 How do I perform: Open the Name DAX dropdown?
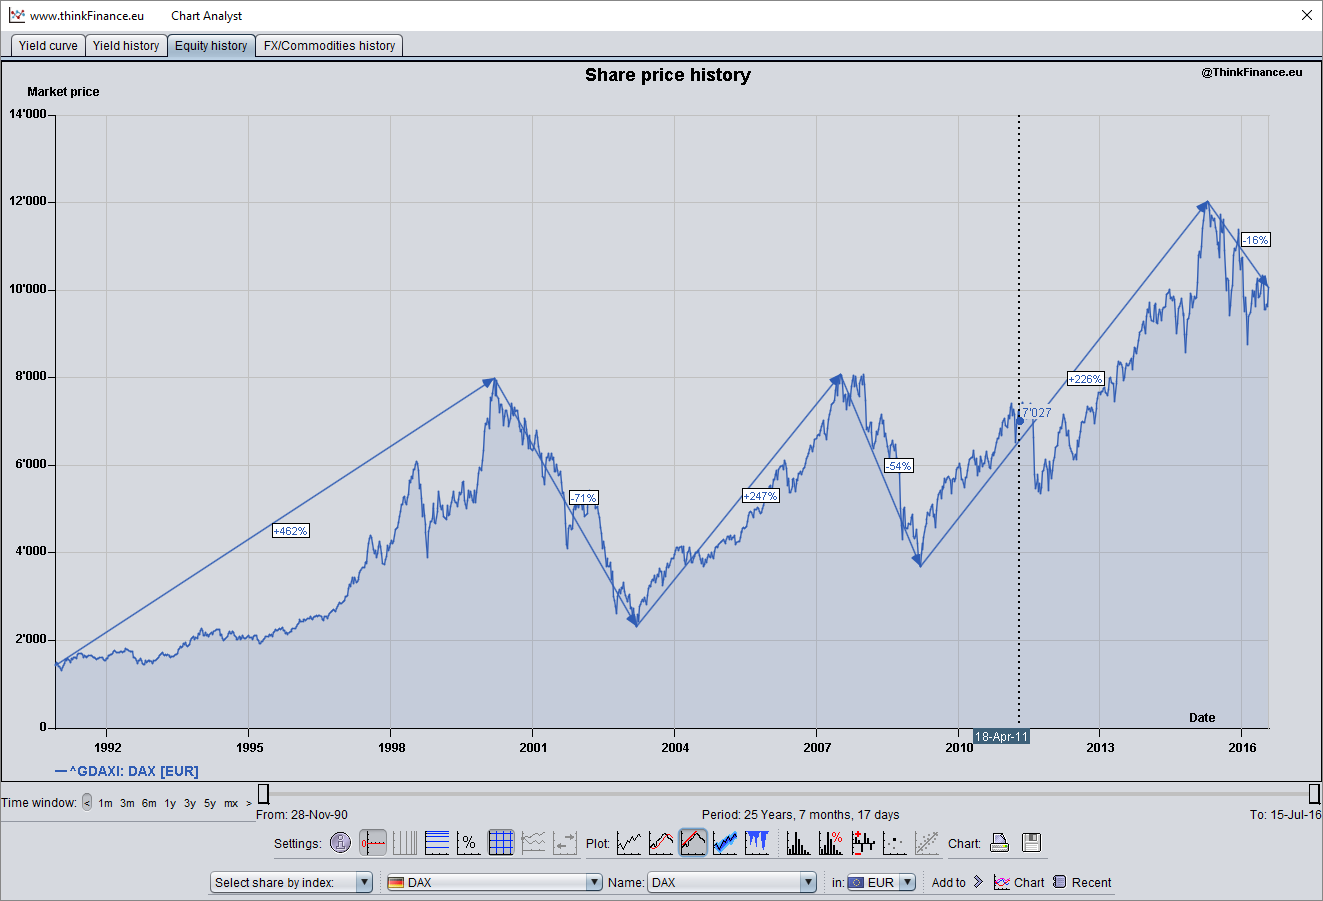pos(733,882)
